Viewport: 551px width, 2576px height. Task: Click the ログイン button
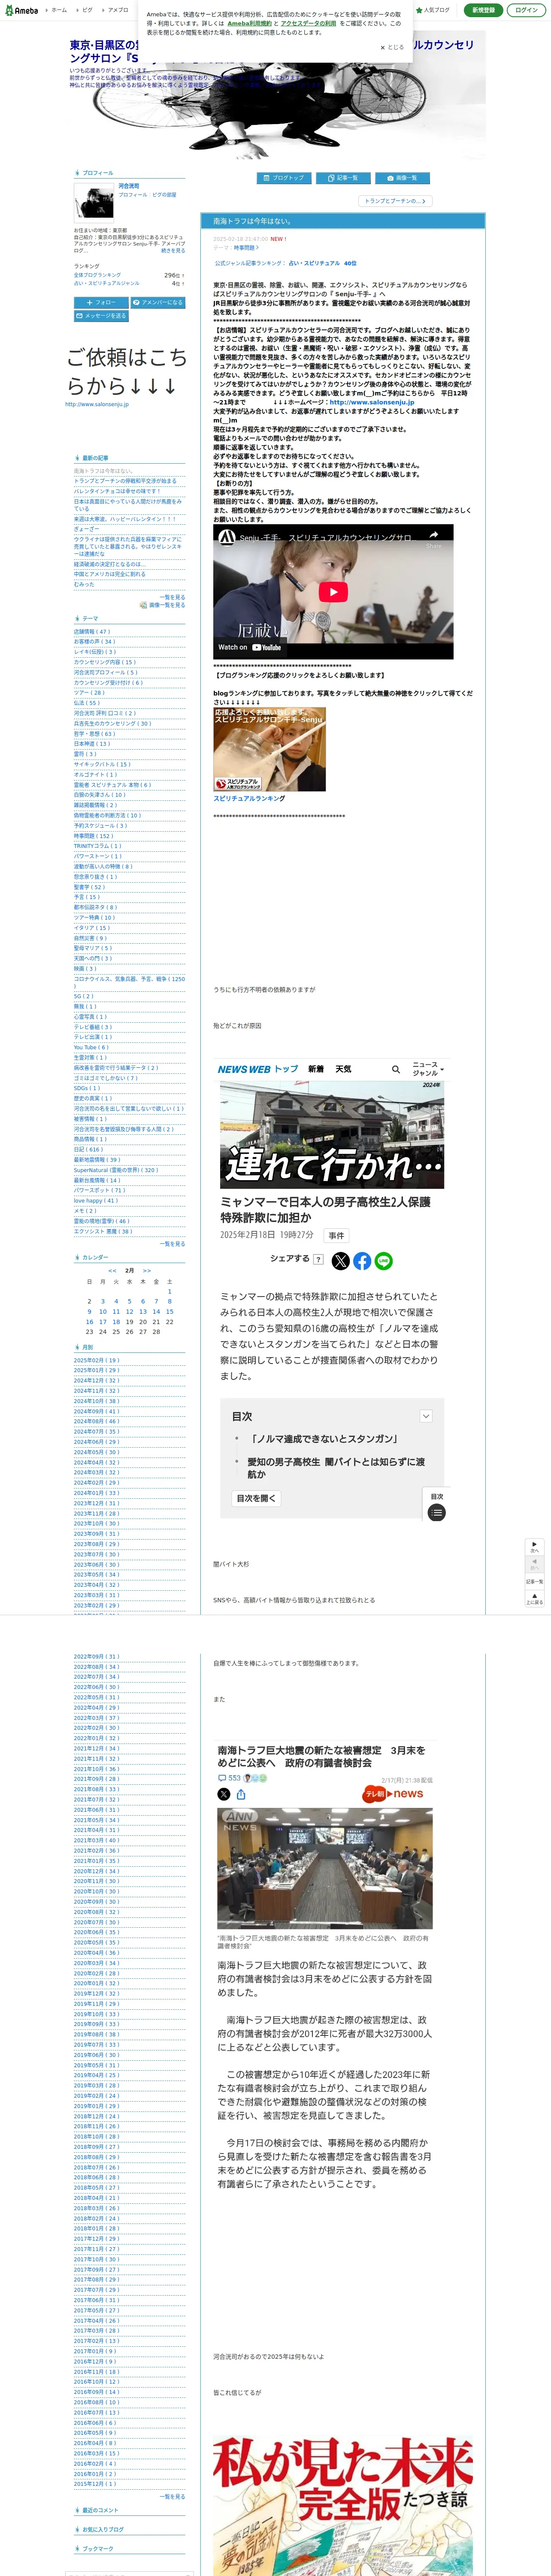[526, 10]
